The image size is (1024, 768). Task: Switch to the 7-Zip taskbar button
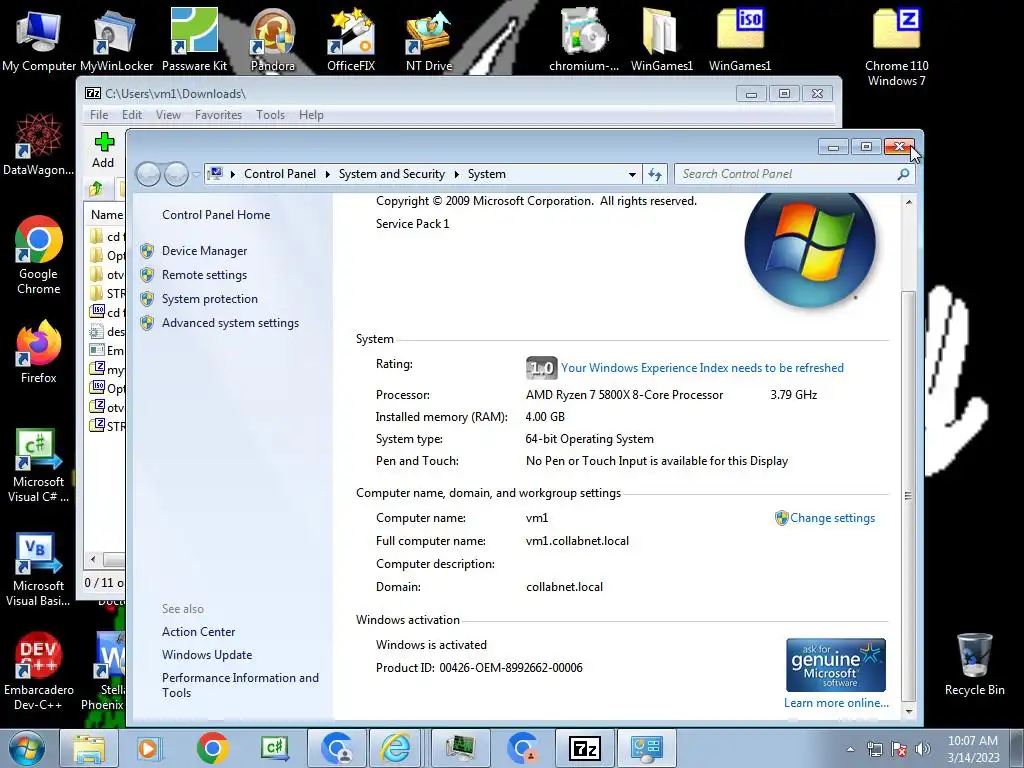click(x=584, y=748)
